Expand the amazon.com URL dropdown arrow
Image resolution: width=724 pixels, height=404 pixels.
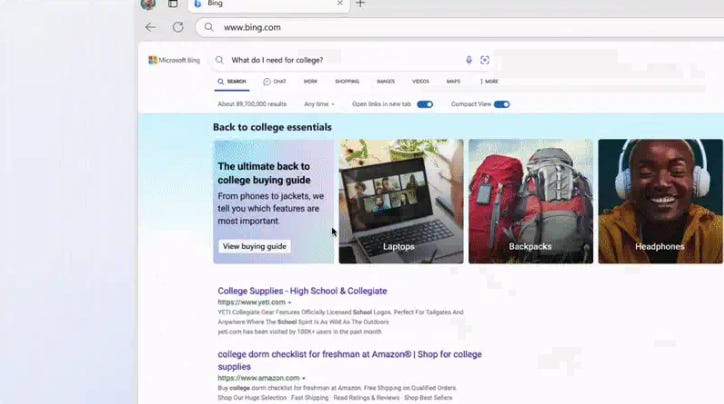click(303, 379)
